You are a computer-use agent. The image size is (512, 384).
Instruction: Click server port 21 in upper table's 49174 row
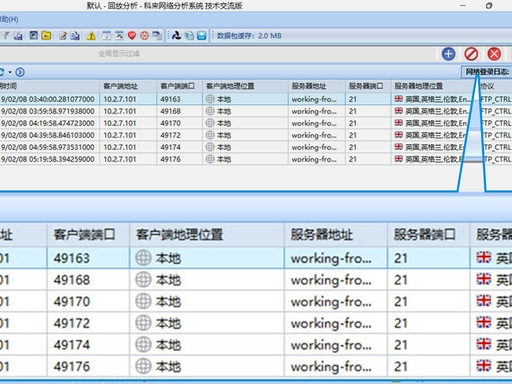pyautogui.click(x=353, y=147)
